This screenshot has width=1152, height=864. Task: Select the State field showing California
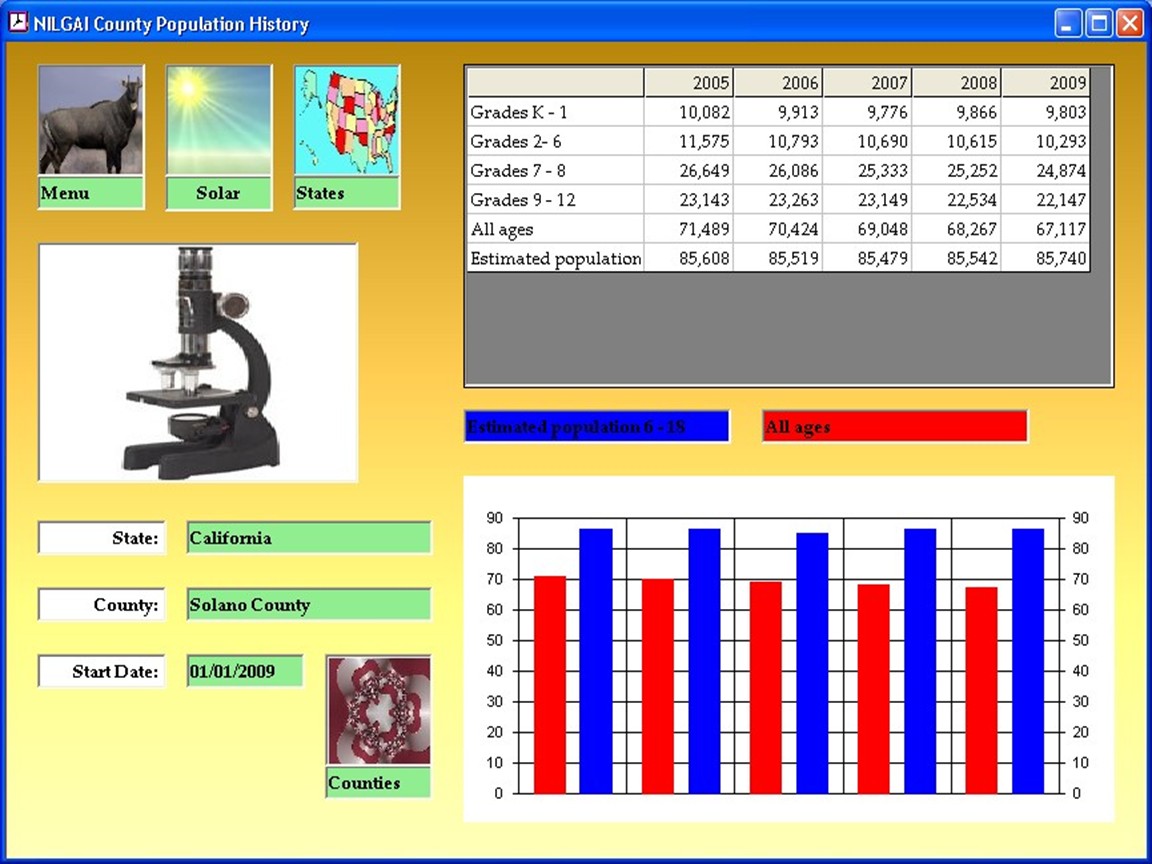pos(309,538)
